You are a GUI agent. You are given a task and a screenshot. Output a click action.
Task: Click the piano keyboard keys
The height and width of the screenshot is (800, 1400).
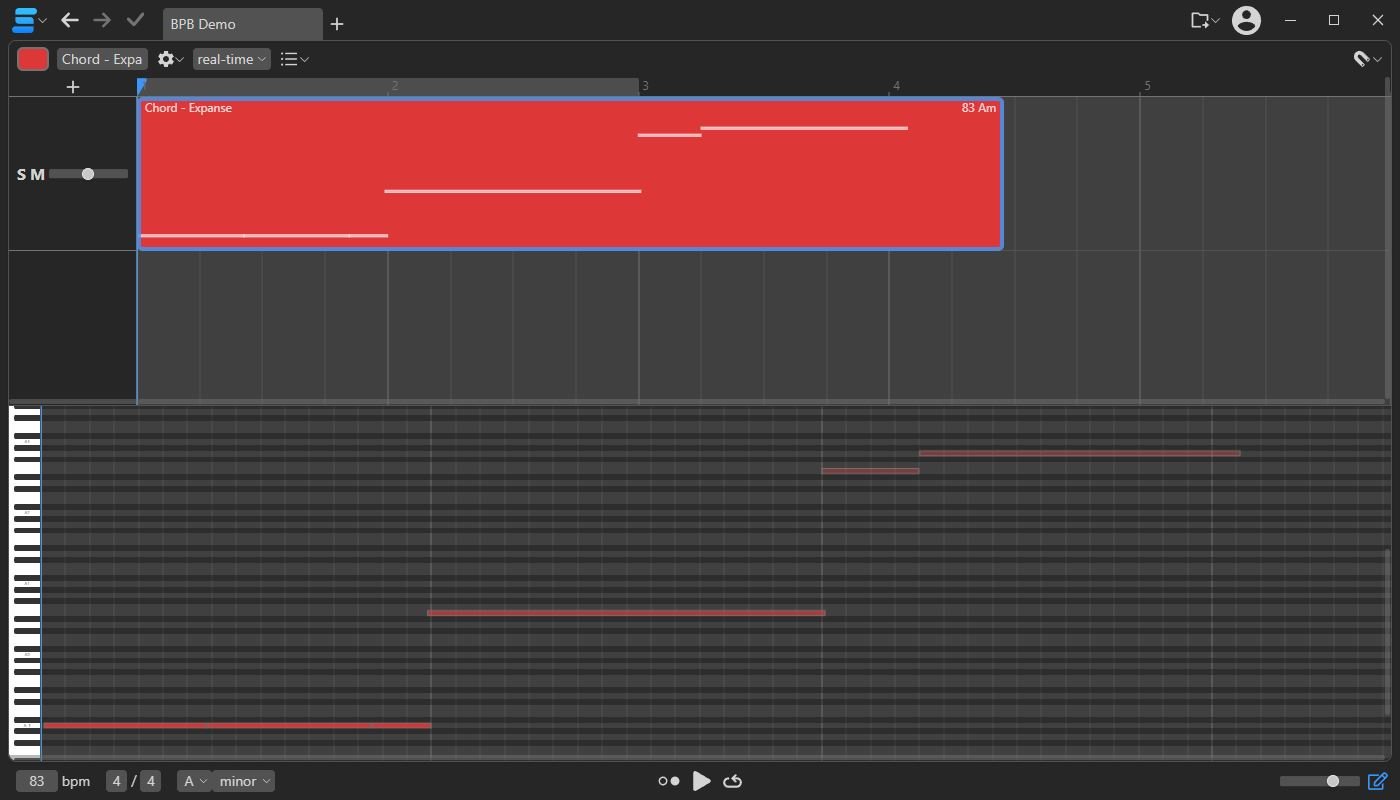pyautogui.click(x=25, y=582)
